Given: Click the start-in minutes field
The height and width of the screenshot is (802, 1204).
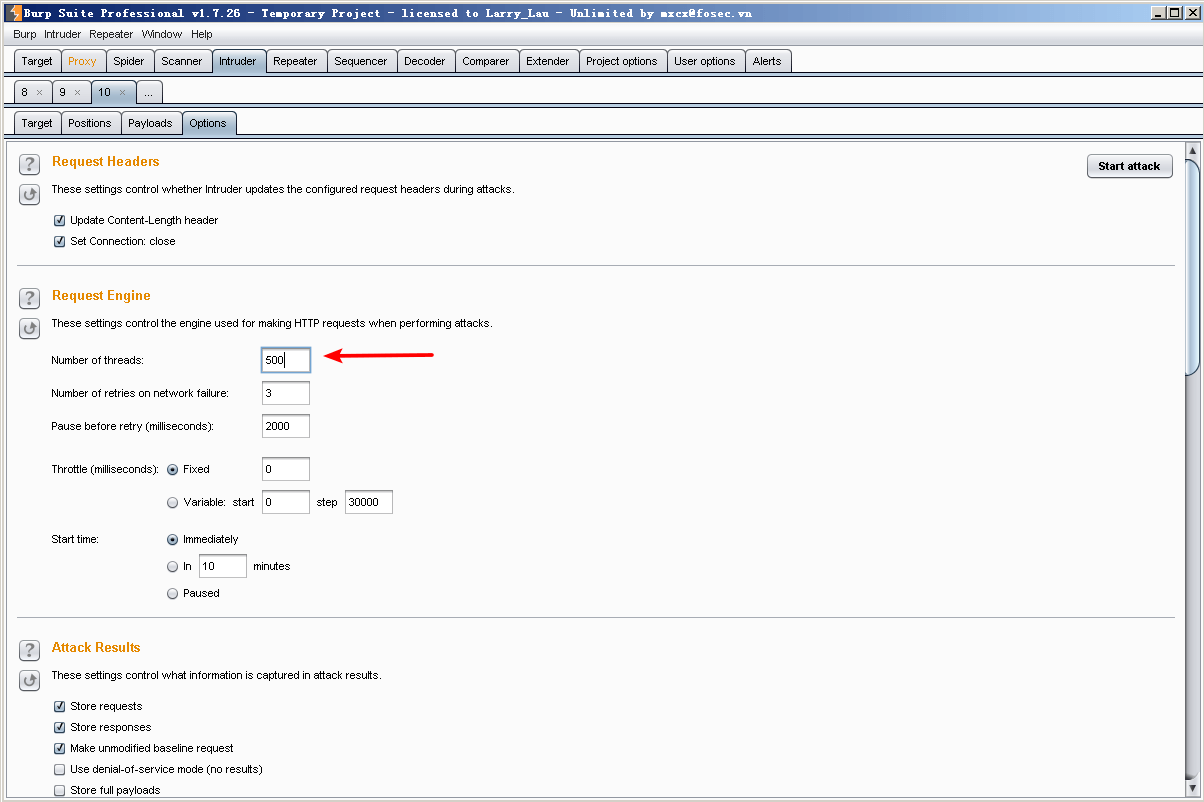Looking at the screenshot, I should (x=223, y=566).
